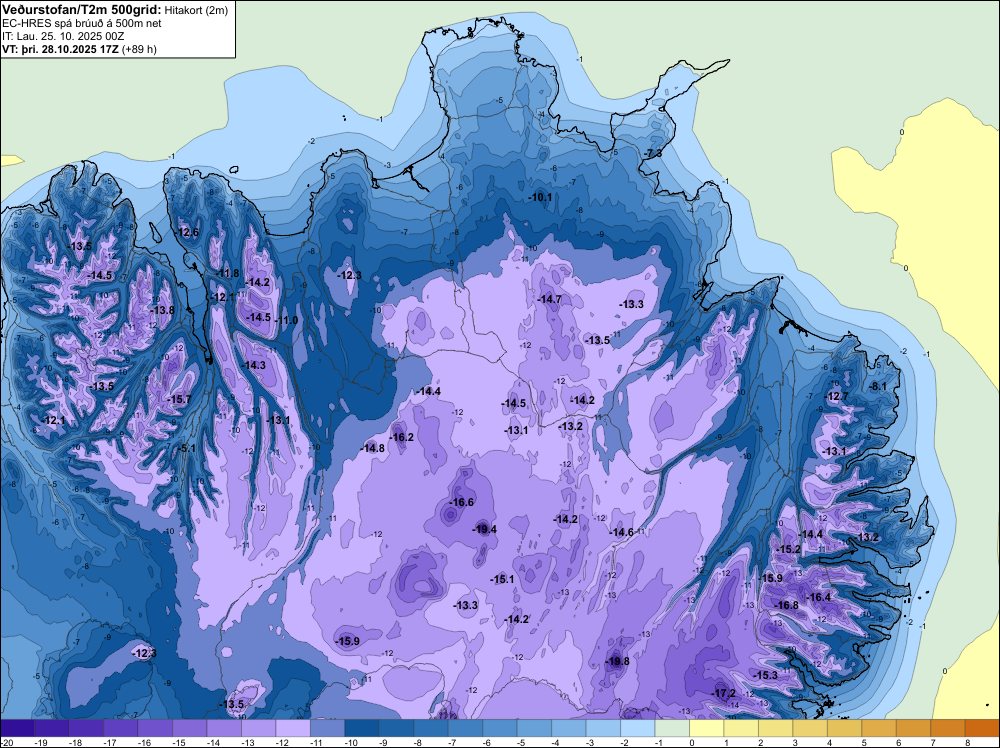Click the -8 label on the legend scale

pyautogui.click(x=420, y=742)
